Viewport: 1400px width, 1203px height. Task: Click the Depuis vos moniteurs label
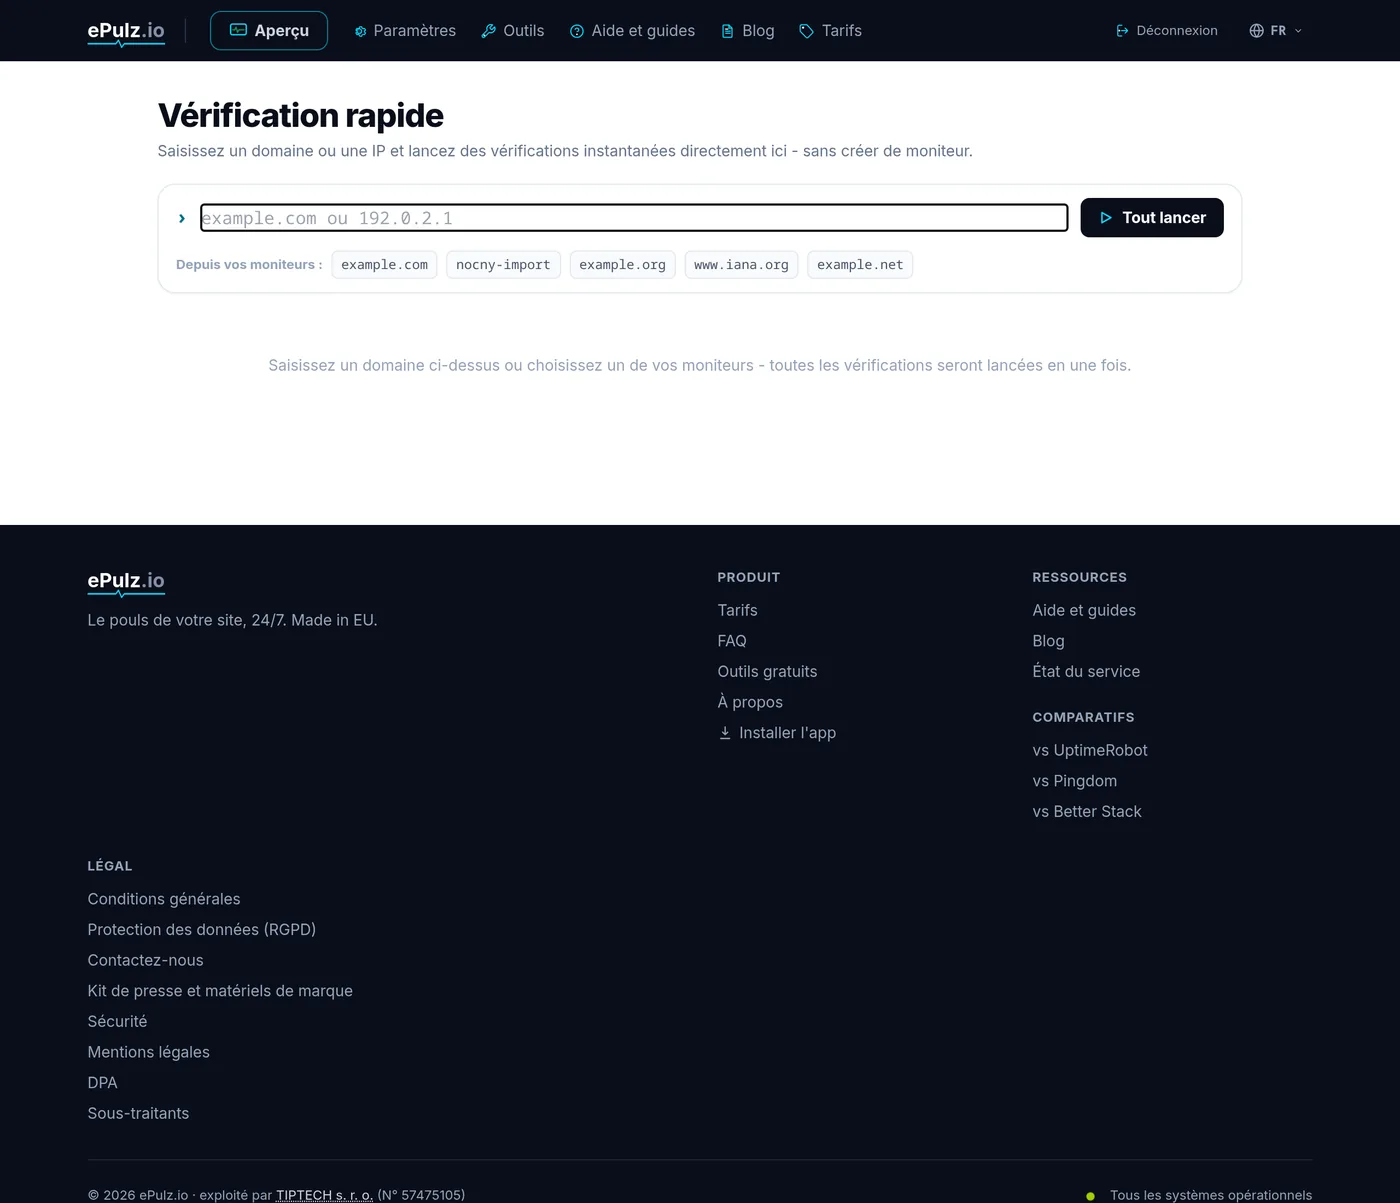(x=249, y=265)
